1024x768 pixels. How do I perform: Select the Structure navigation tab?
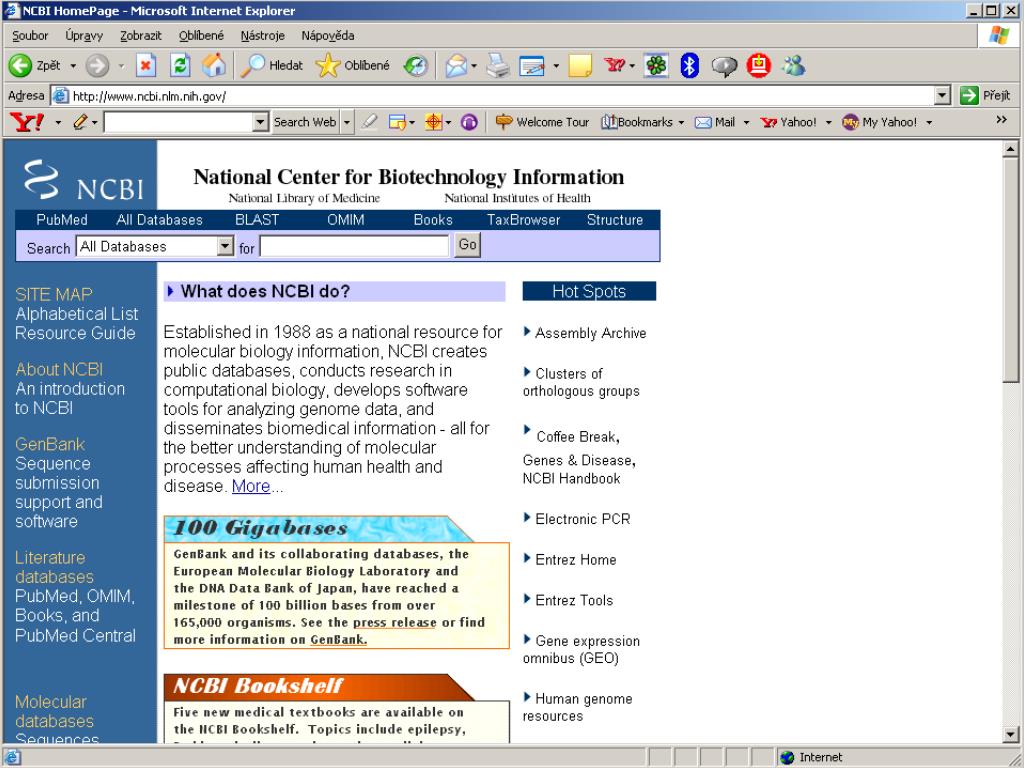[x=615, y=220]
